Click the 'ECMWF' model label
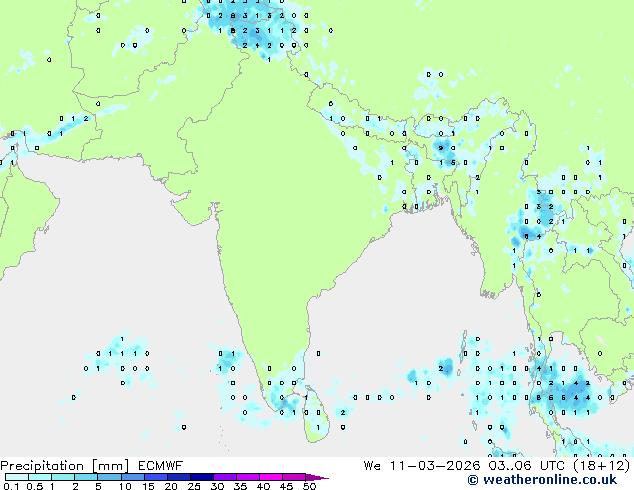Image resolution: width=634 pixels, height=490 pixels. 161,466
